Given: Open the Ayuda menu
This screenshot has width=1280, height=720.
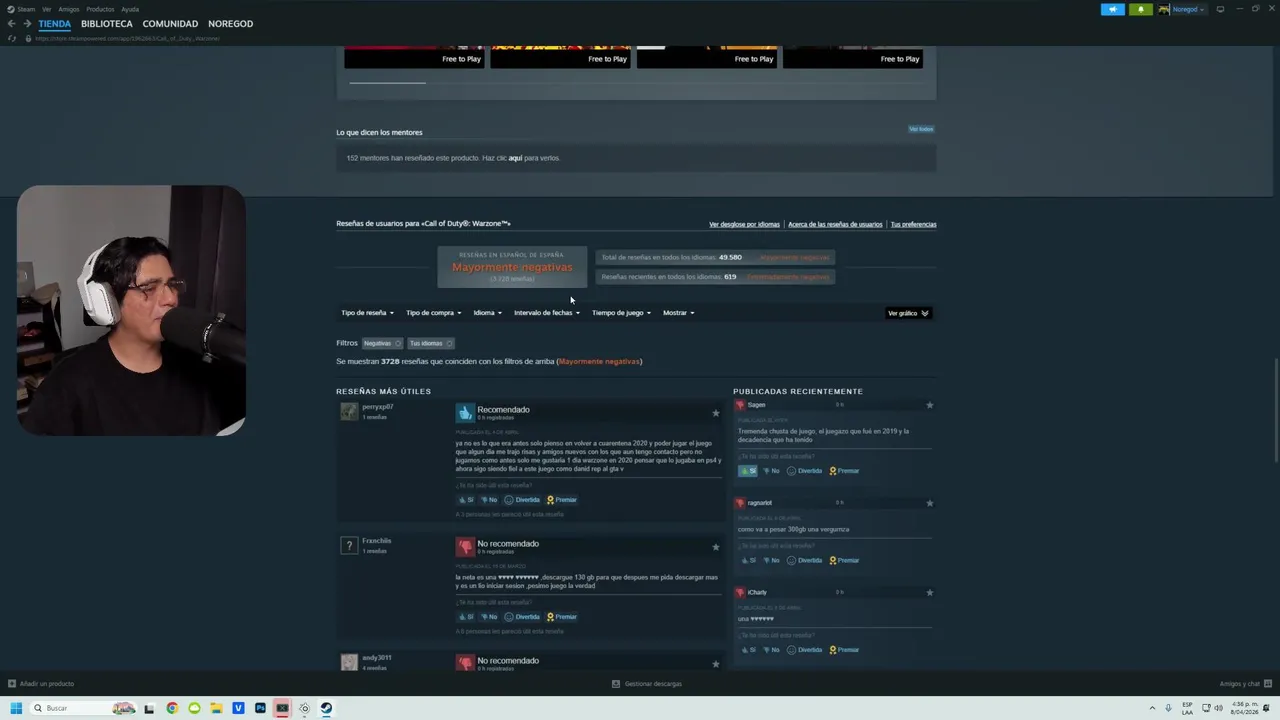Looking at the screenshot, I should (130, 9).
